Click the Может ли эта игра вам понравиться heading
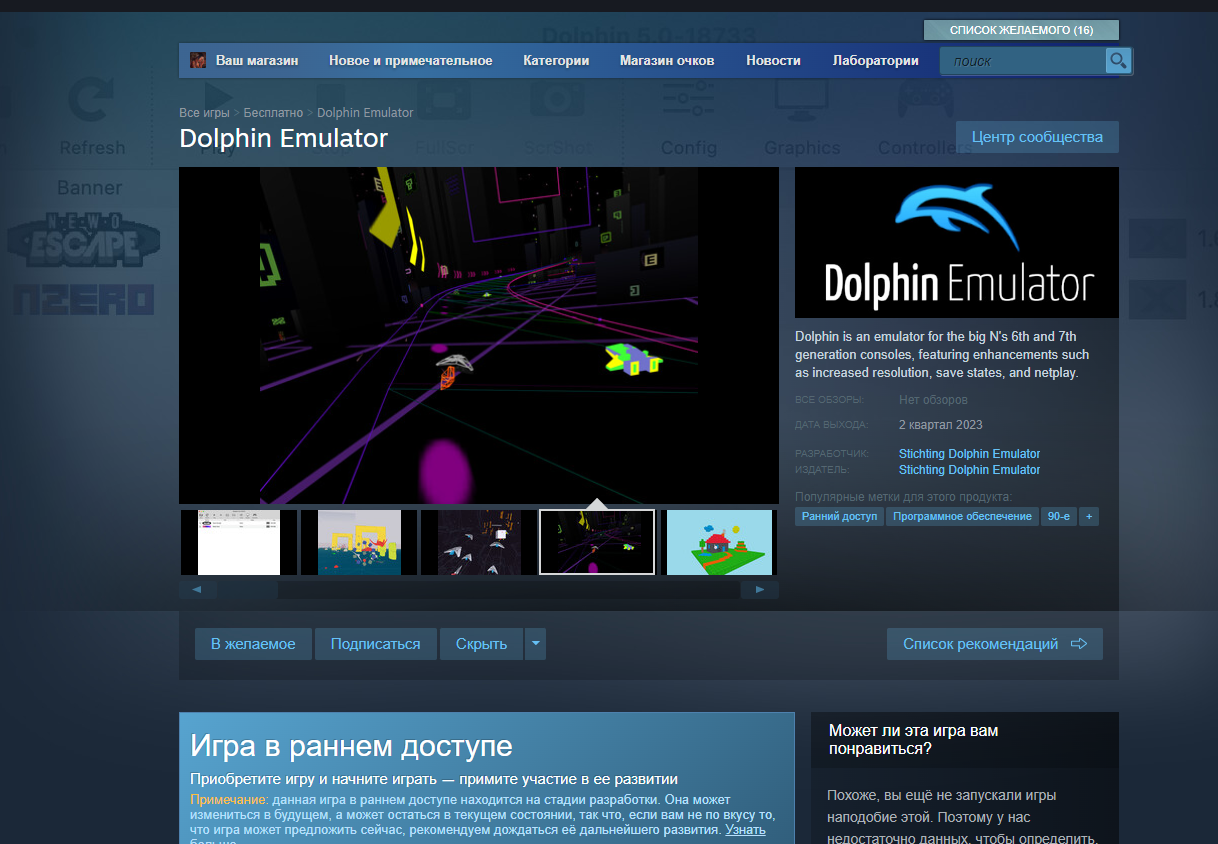This screenshot has width=1218, height=844. coord(914,739)
